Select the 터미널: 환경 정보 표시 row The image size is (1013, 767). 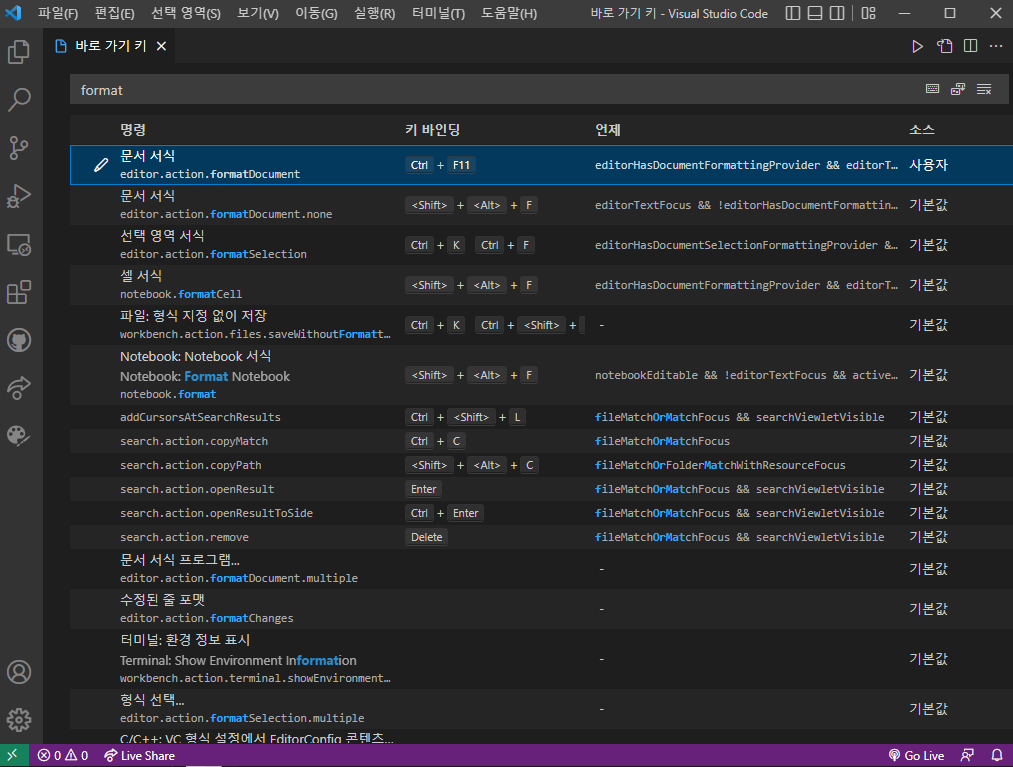(541, 659)
